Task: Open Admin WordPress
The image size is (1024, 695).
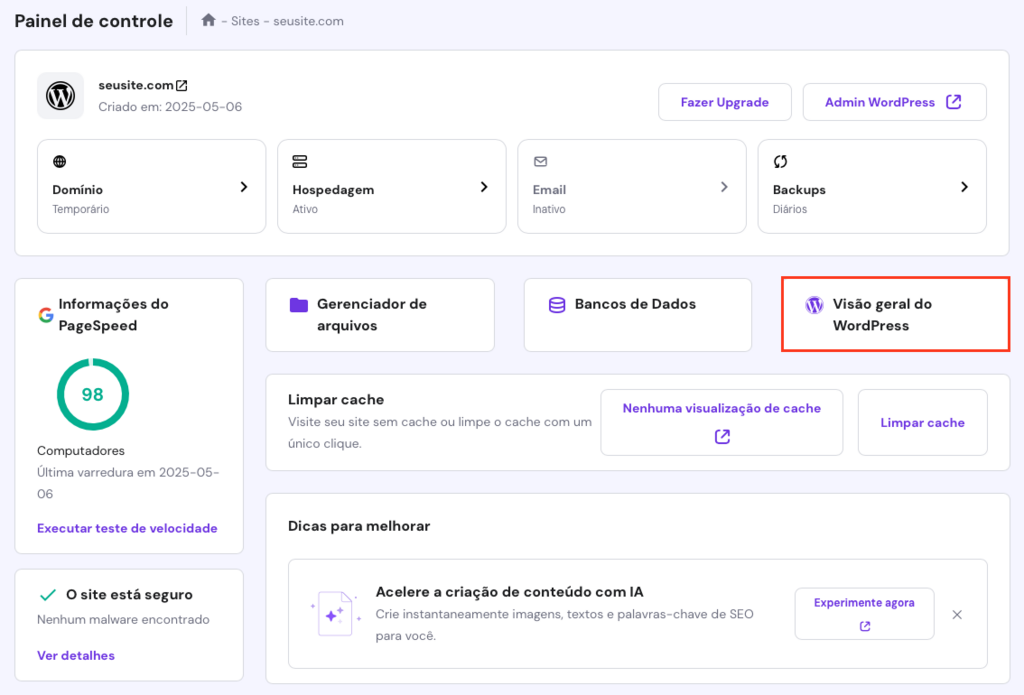Action: [894, 101]
